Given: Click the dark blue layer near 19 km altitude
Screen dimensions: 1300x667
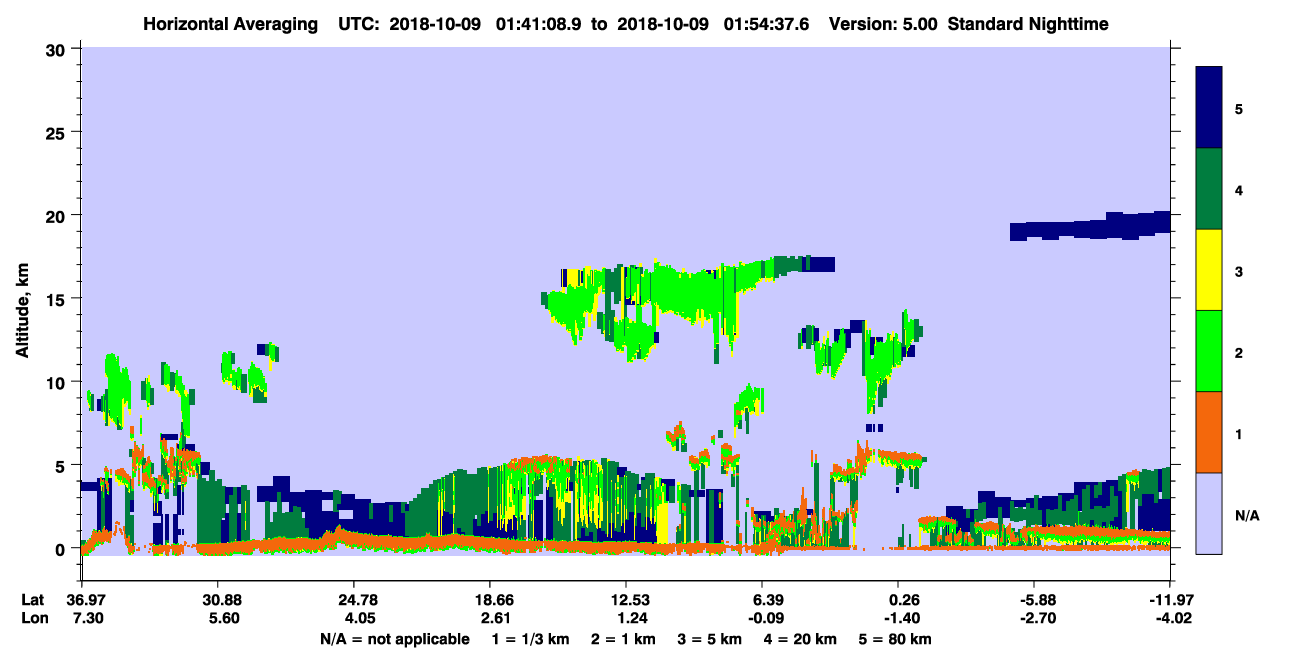Looking at the screenshot, I should coord(1090,226).
